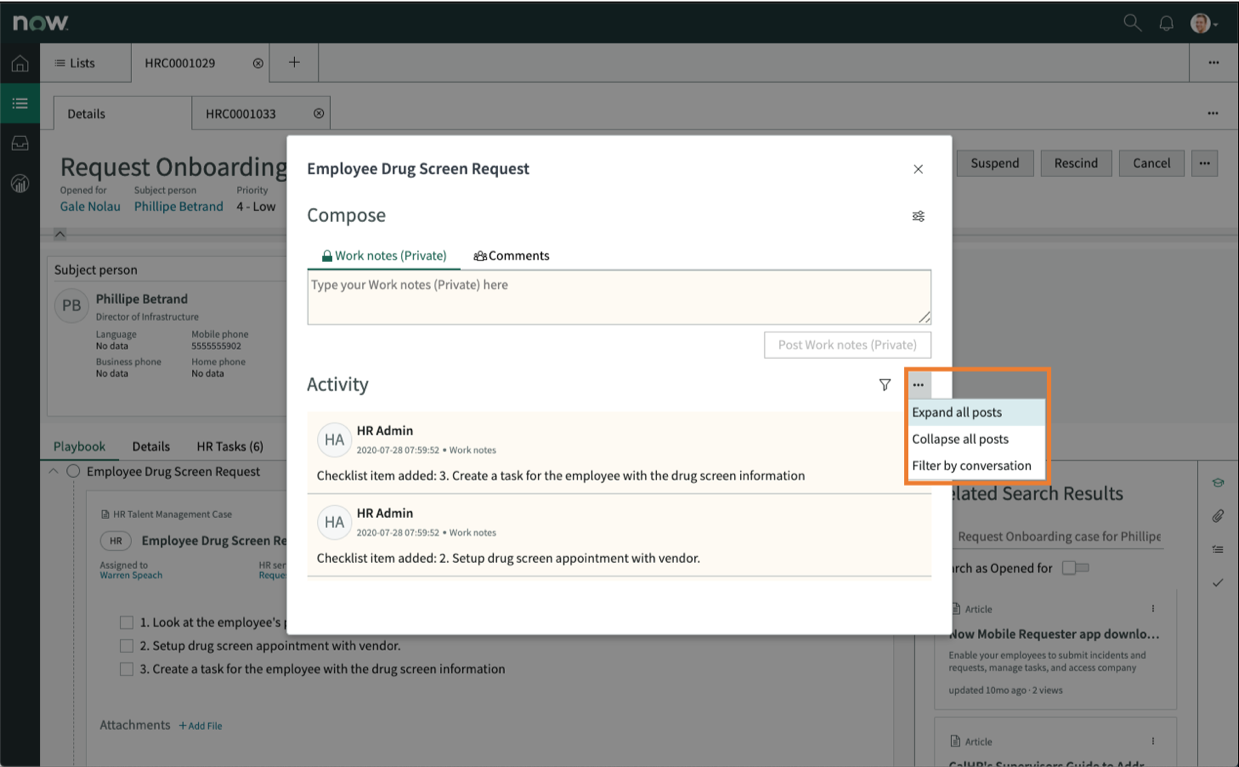The width and height of the screenshot is (1239, 767).
Task: Select 'Collapse all posts' menu option
Action: tap(976, 439)
